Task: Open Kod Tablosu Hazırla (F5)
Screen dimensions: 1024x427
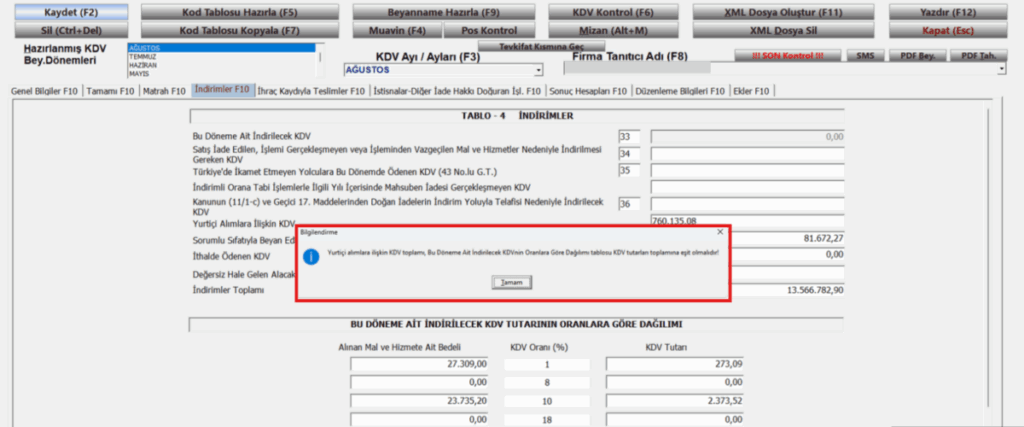Action: (x=240, y=12)
